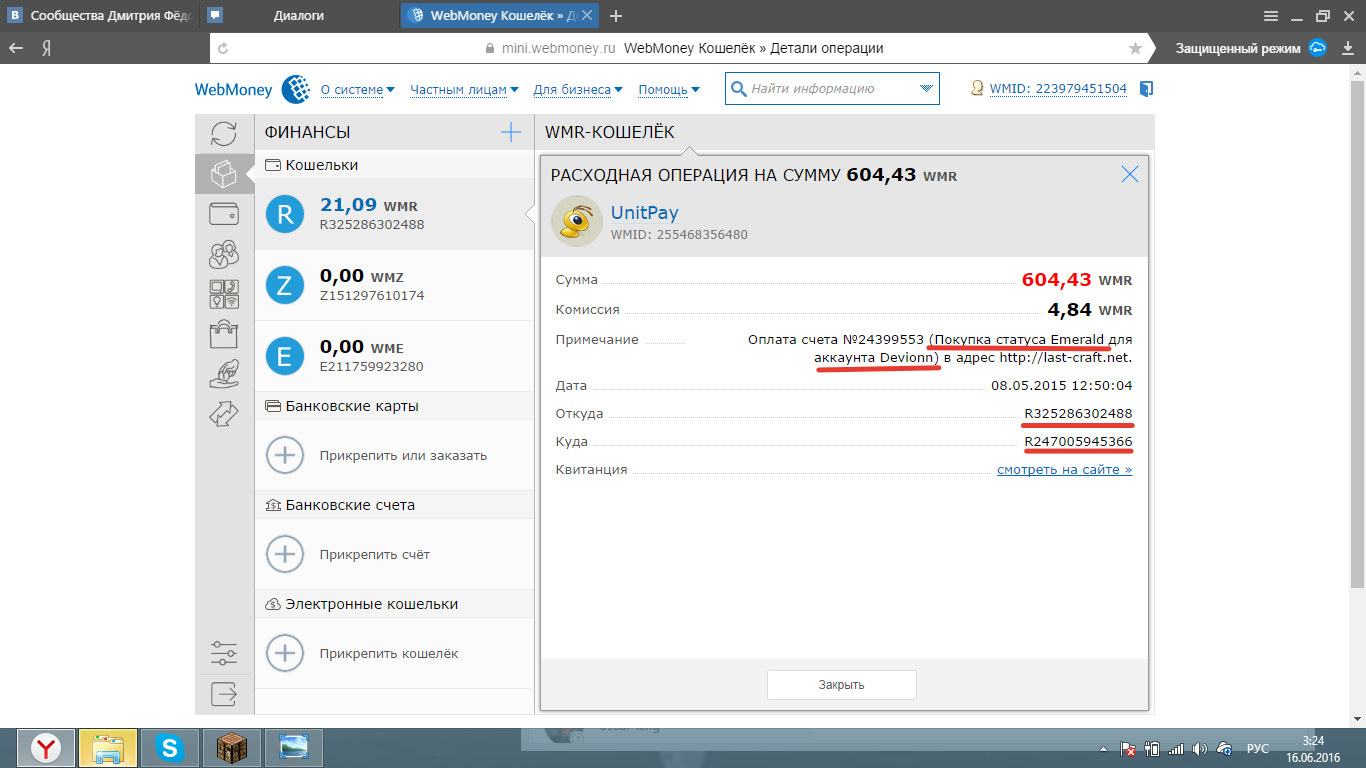
Task: Switch to the Диалоги browser tab
Action: (300, 16)
